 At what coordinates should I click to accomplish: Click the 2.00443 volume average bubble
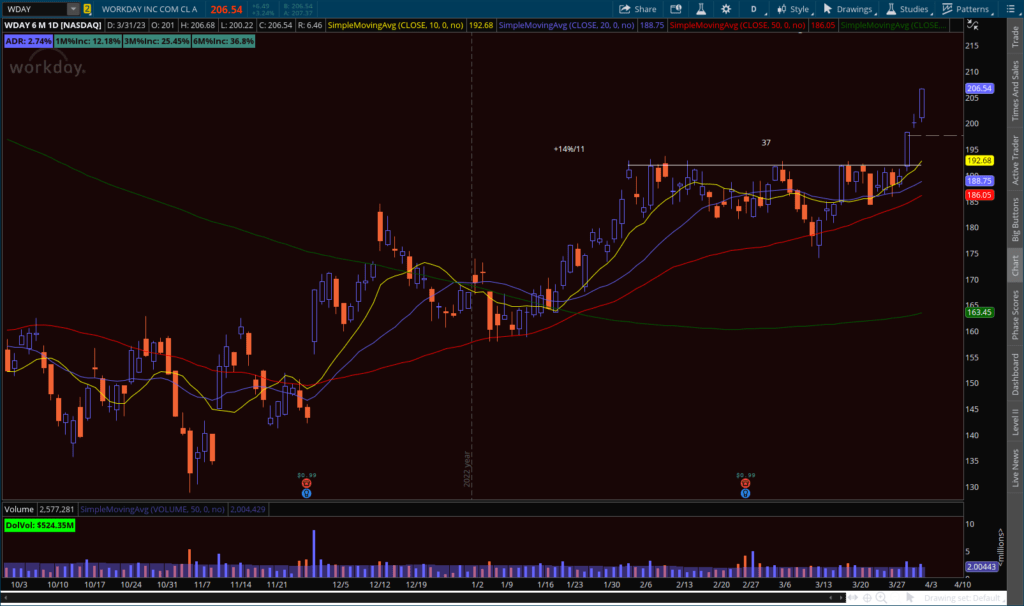(981, 567)
